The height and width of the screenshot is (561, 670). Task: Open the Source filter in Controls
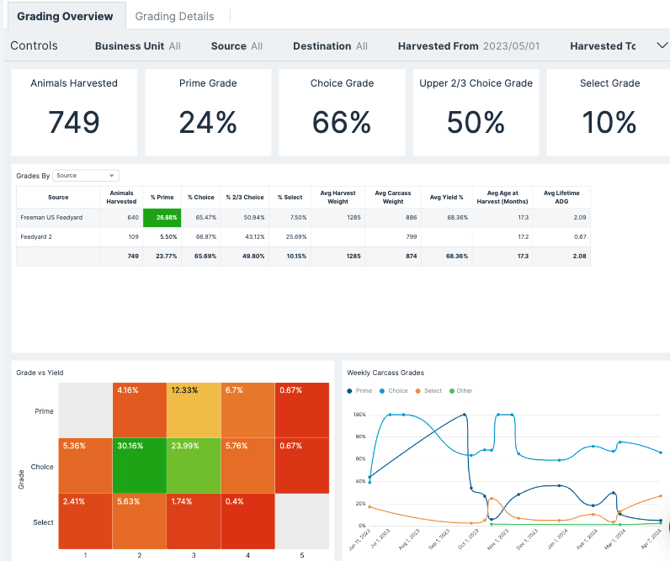click(x=237, y=46)
